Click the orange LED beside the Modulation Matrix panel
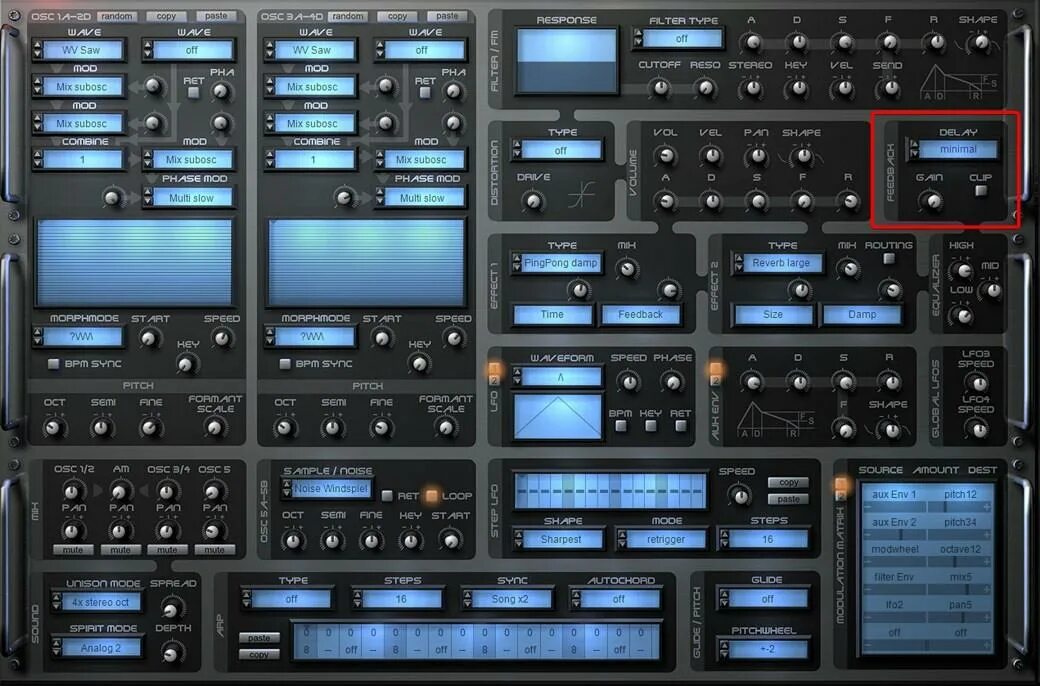The height and width of the screenshot is (686, 1040). coord(841,487)
